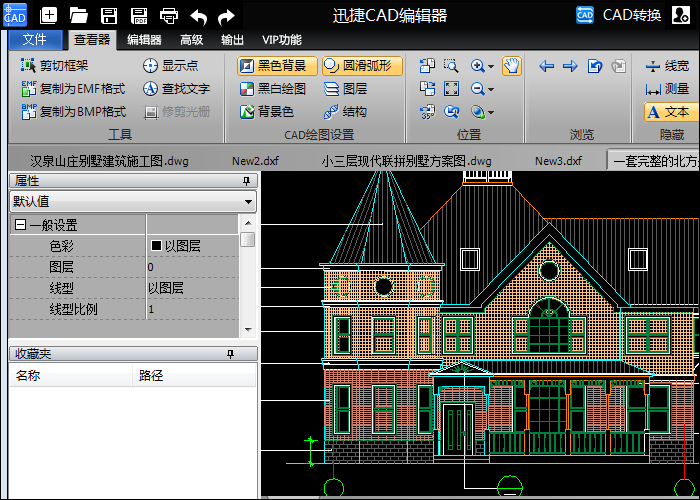Click the user account icon
This screenshot has width=700, height=500.
pyautogui.click(x=681, y=15)
